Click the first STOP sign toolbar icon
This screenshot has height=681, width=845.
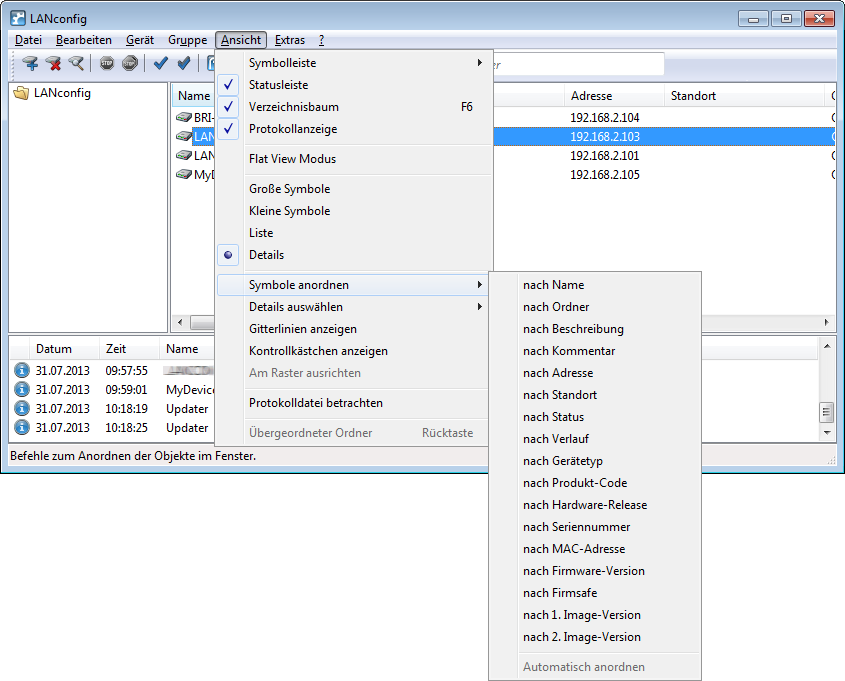click(x=107, y=64)
